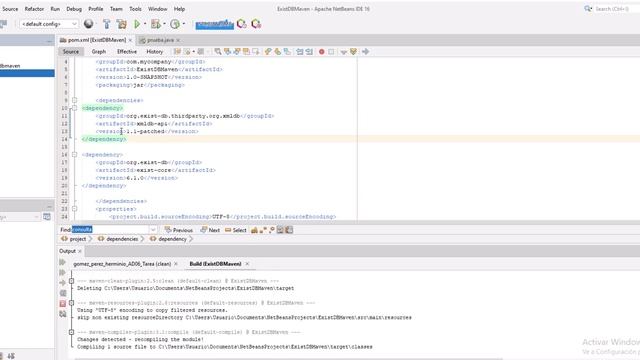Switch to the History view tab
Viewport: 640px width, 360px height.
tap(155, 52)
